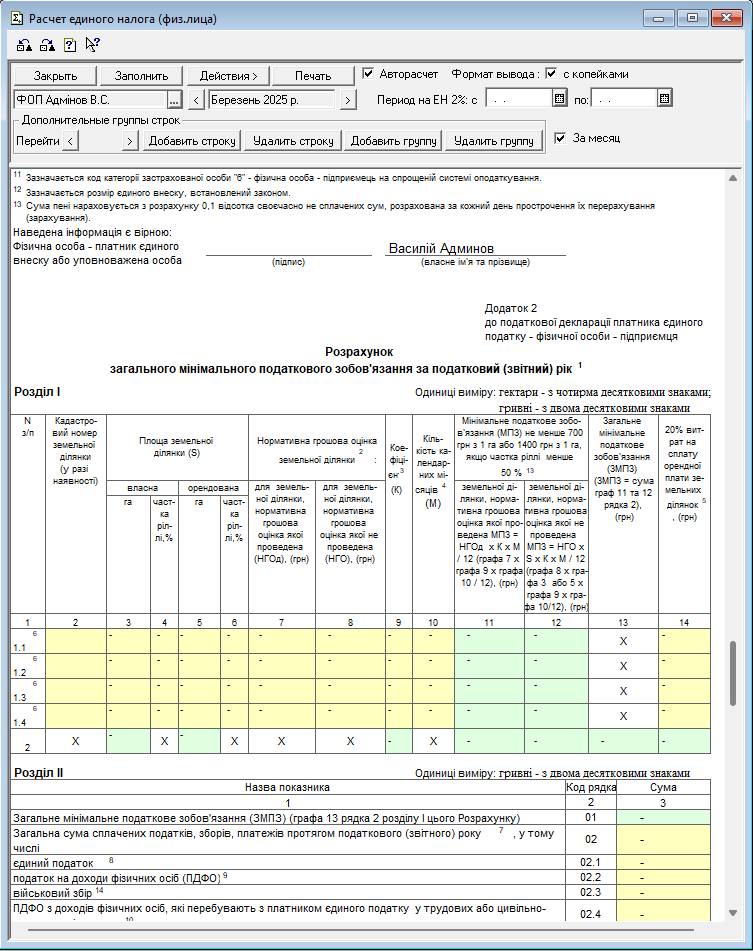Click the sum cell for code row 01
The height and width of the screenshot is (951, 753).
663,818
